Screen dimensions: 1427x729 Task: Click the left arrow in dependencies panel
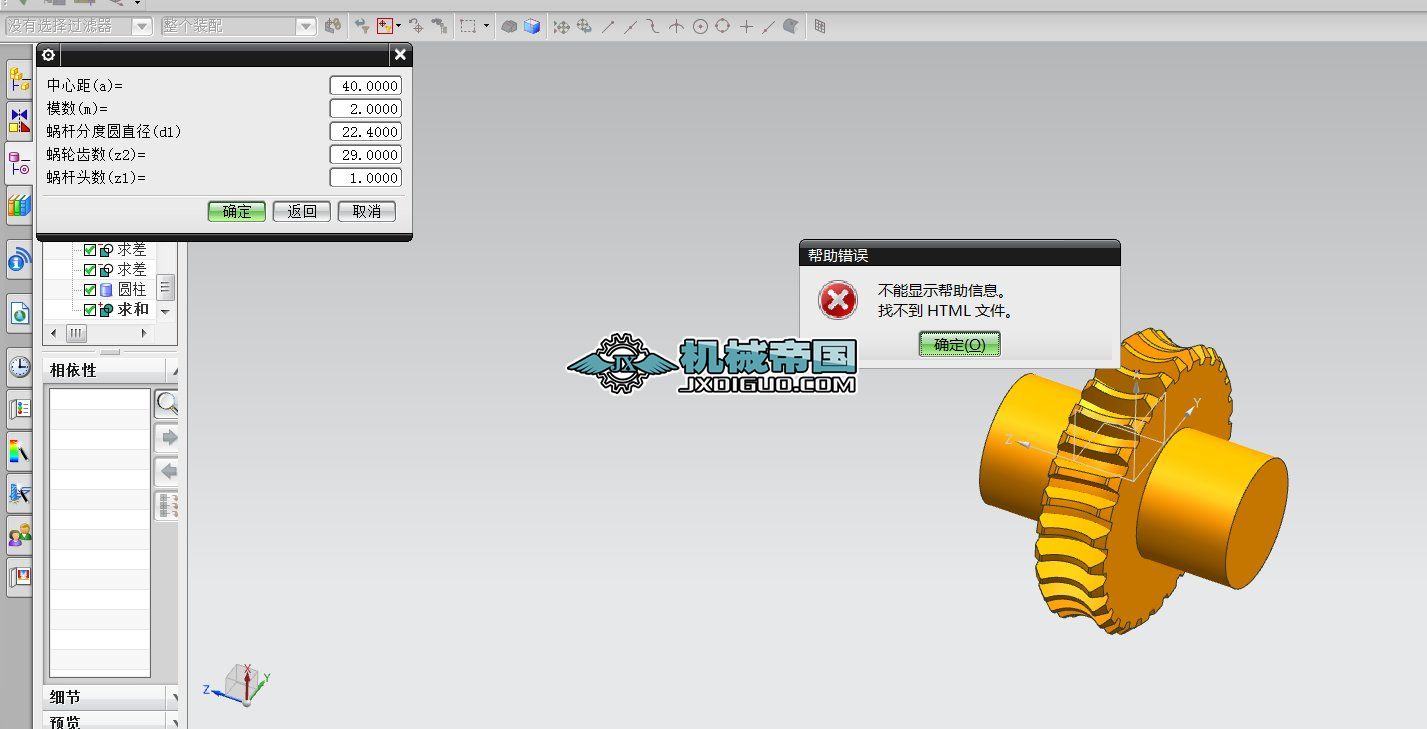[167, 471]
